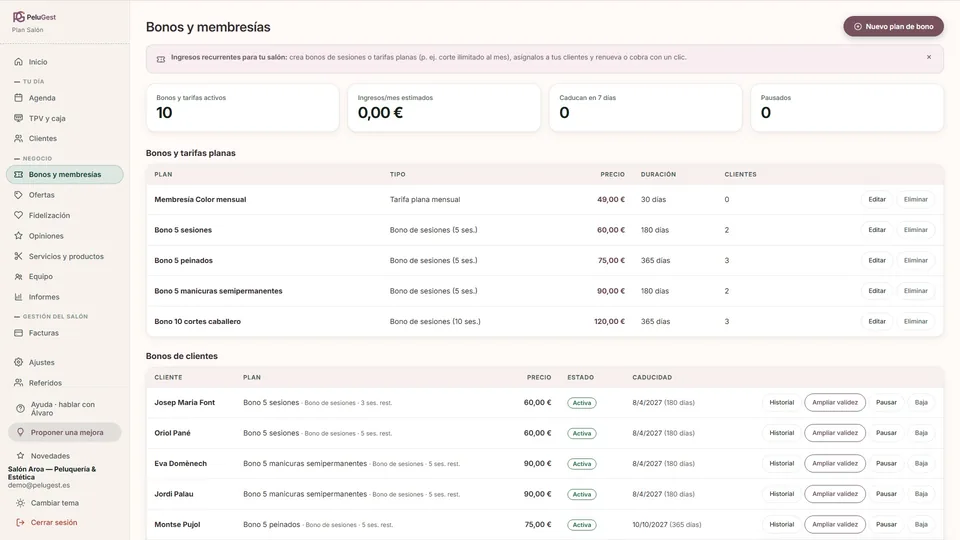This screenshot has width=960, height=540.
Task: Click the Pausados summary card
Action: pyautogui.click(x=847, y=108)
